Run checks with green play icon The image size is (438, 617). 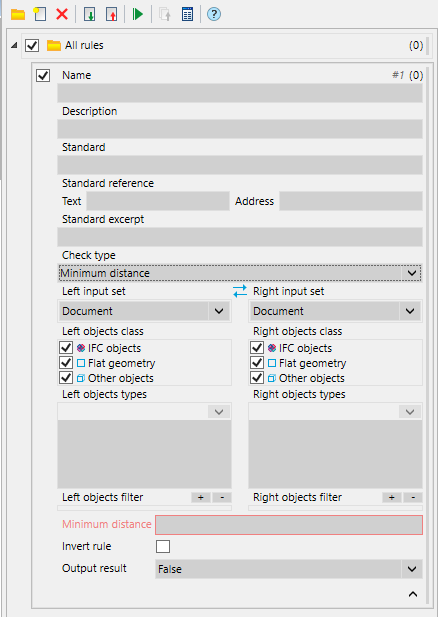click(x=138, y=15)
